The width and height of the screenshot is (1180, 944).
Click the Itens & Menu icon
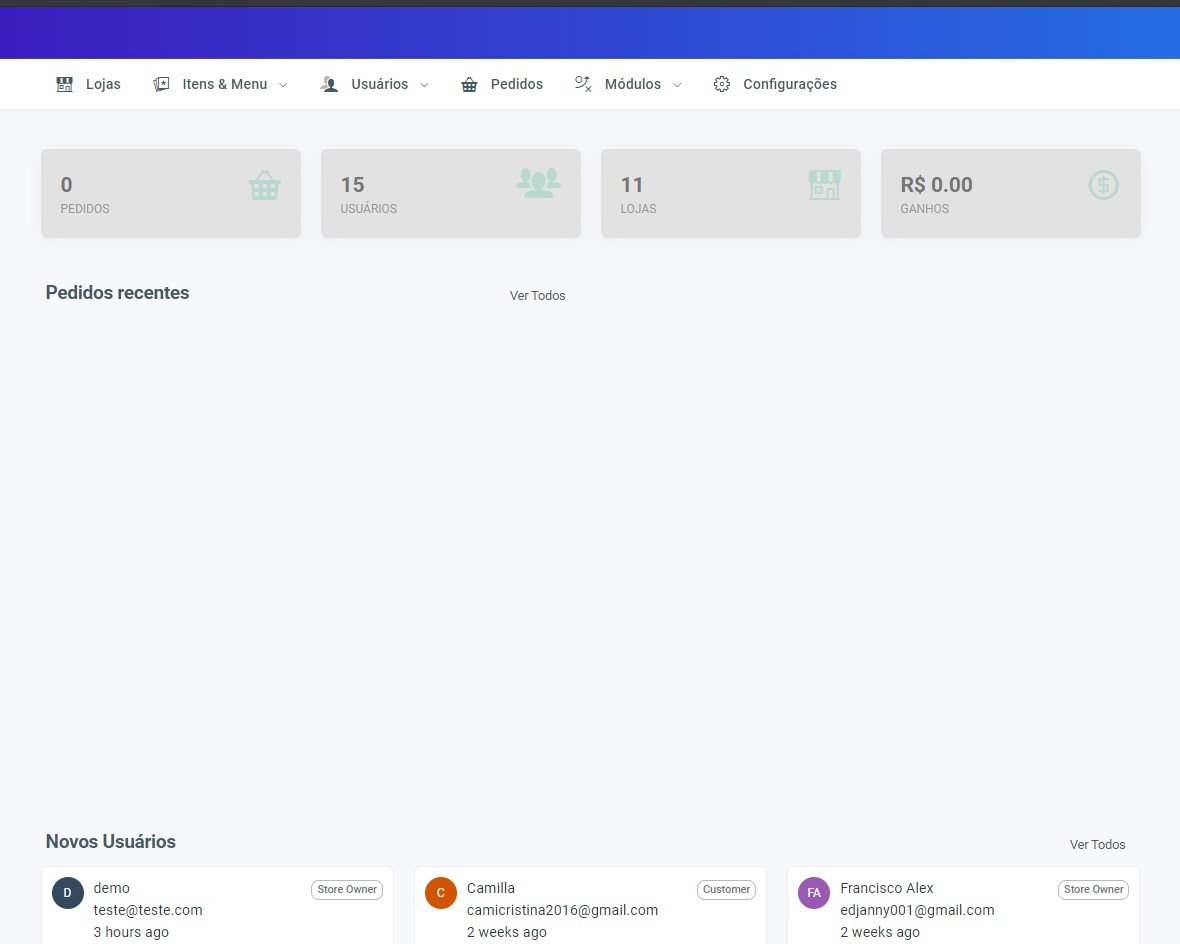pos(161,85)
